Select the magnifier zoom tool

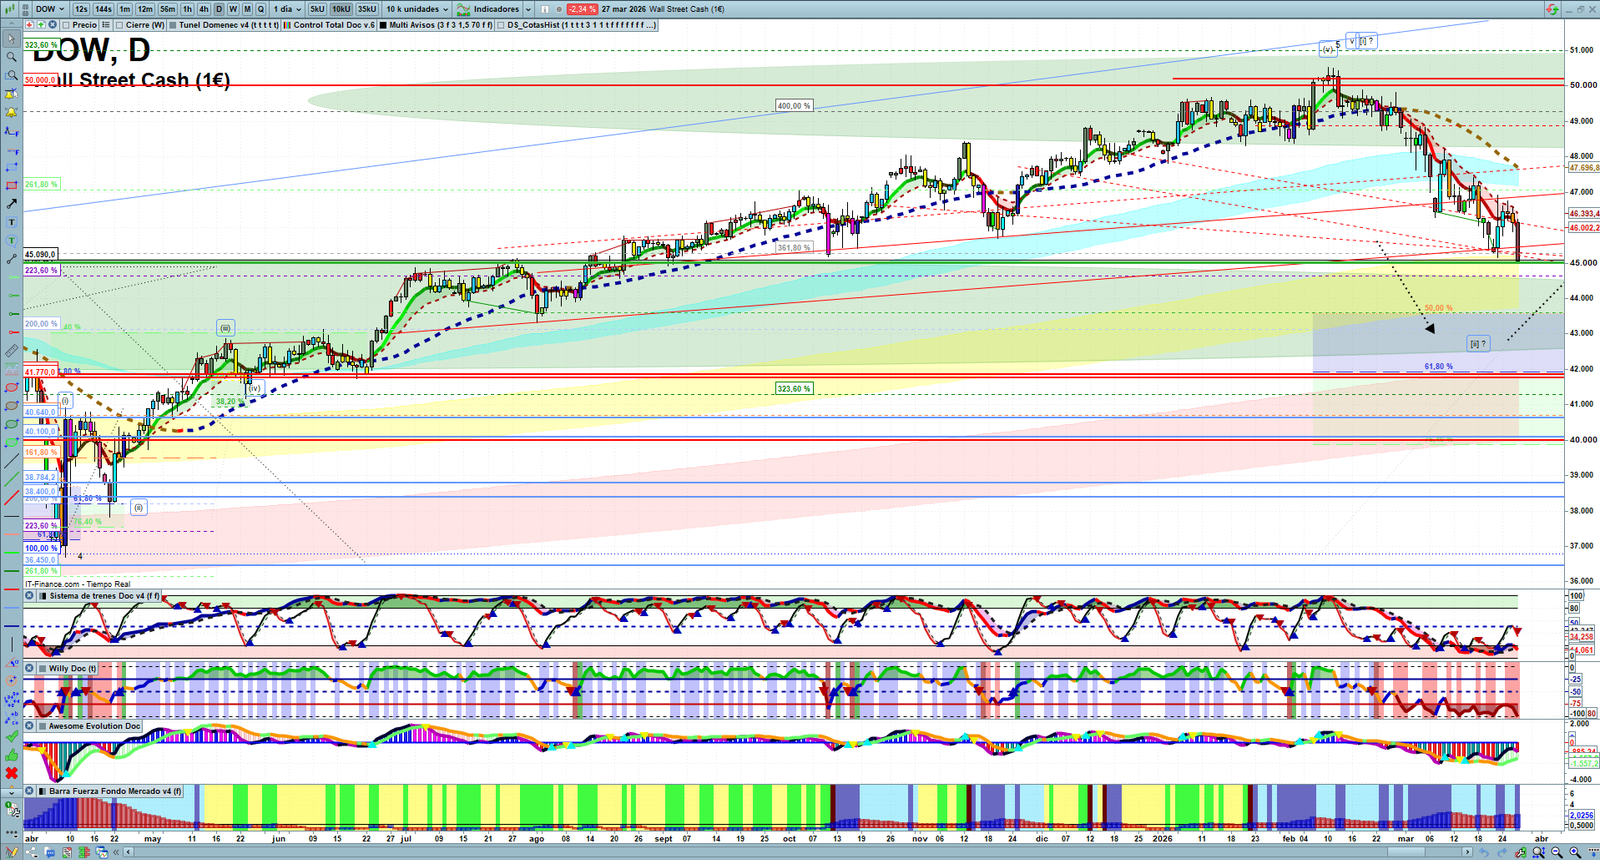11,57
